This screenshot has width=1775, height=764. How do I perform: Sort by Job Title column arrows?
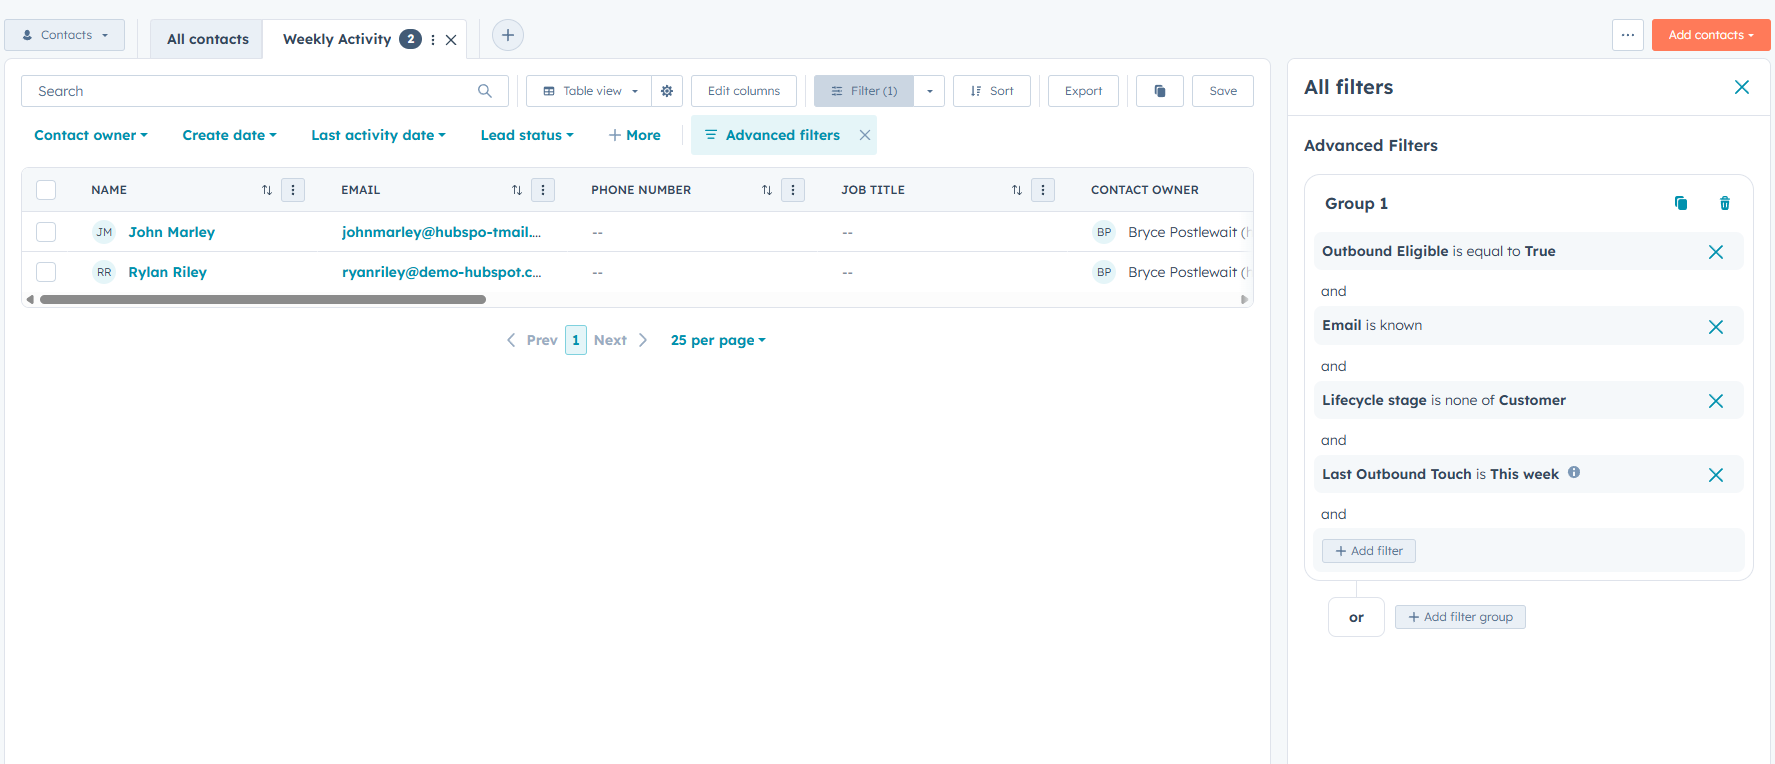(x=1017, y=190)
